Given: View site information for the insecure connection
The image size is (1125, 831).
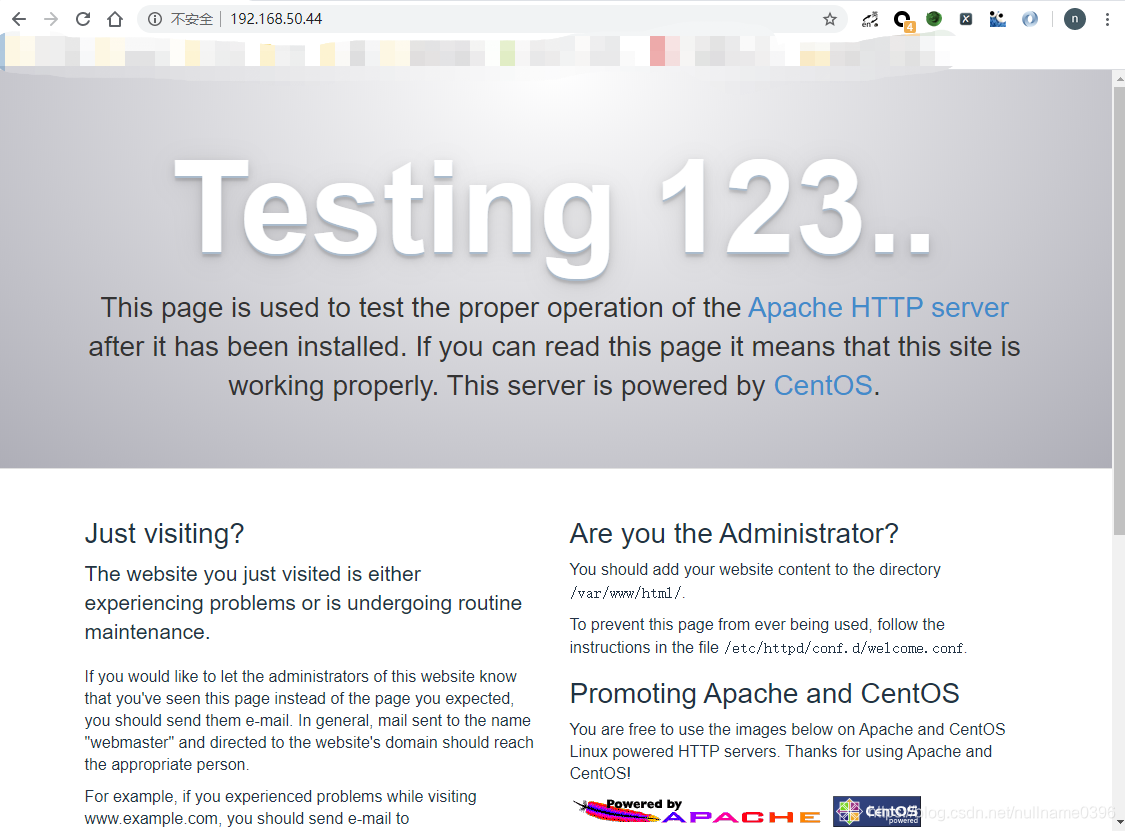Looking at the screenshot, I should [155, 19].
